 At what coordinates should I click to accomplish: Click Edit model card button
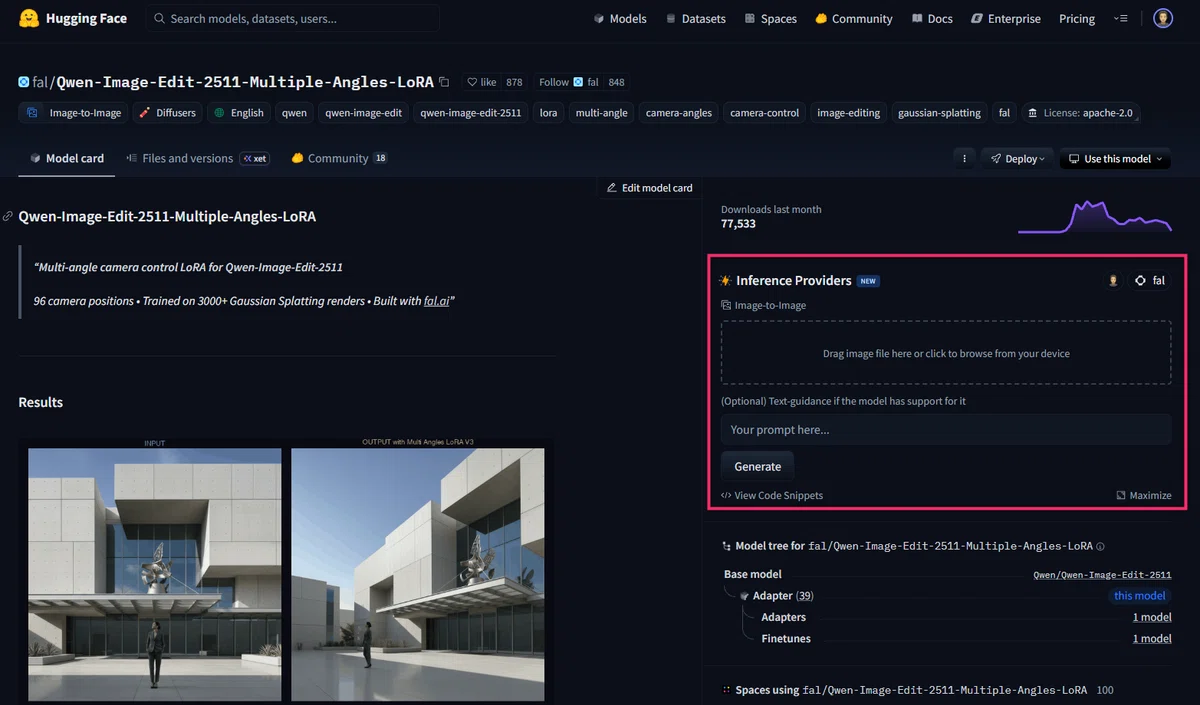point(649,187)
